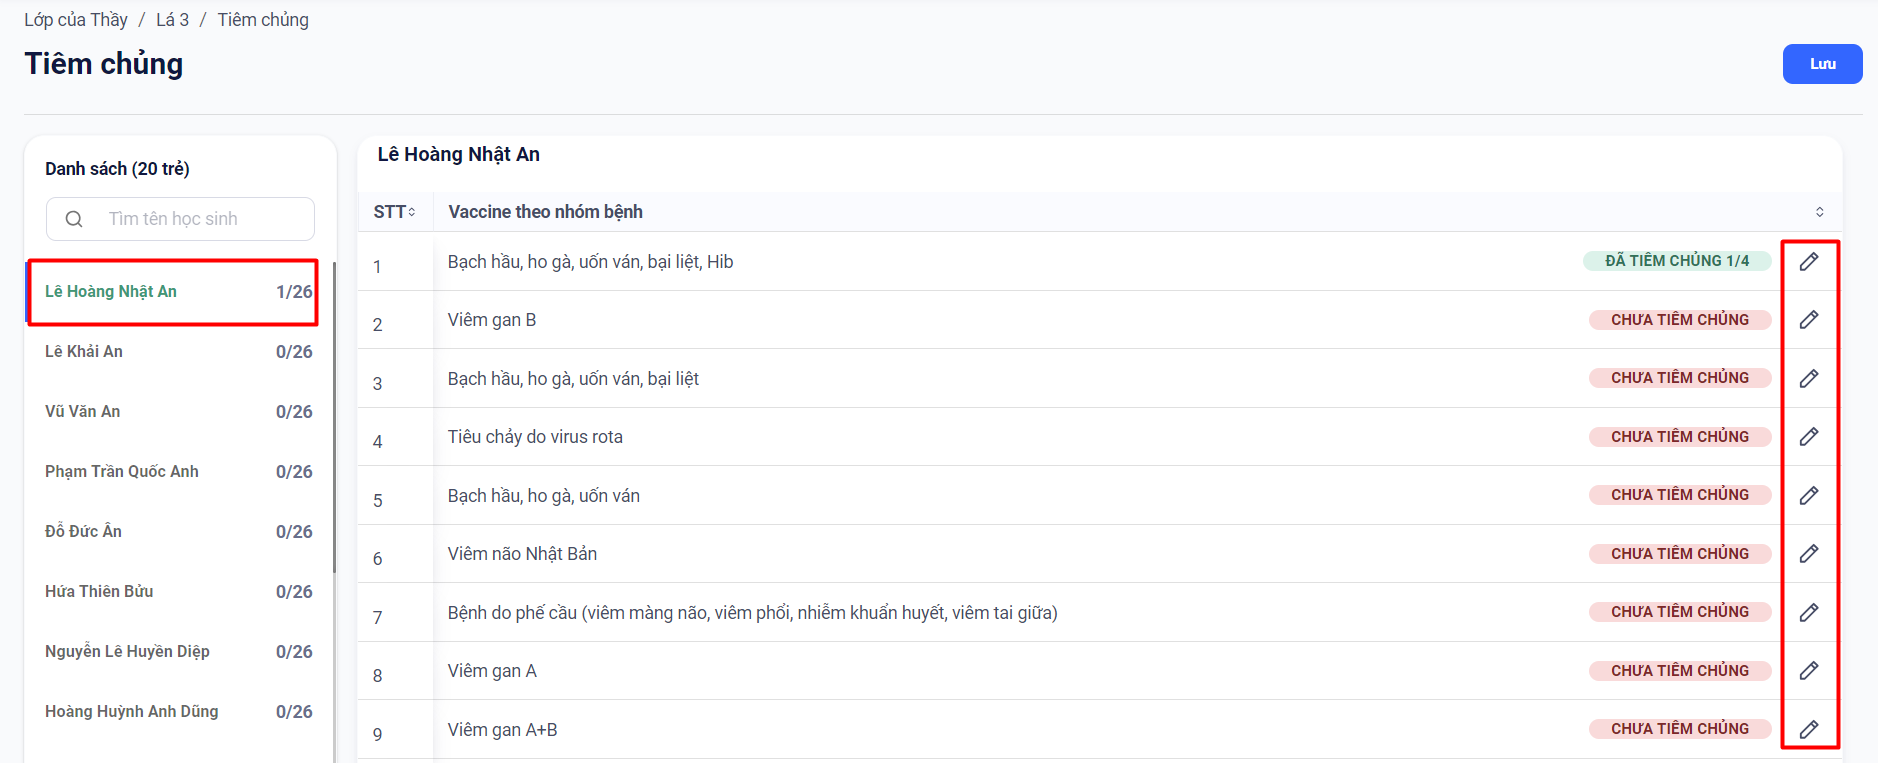Viewport: 1878px width, 763px height.
Task: Save changes with the Lưu button
Action: coord(1821,64)
